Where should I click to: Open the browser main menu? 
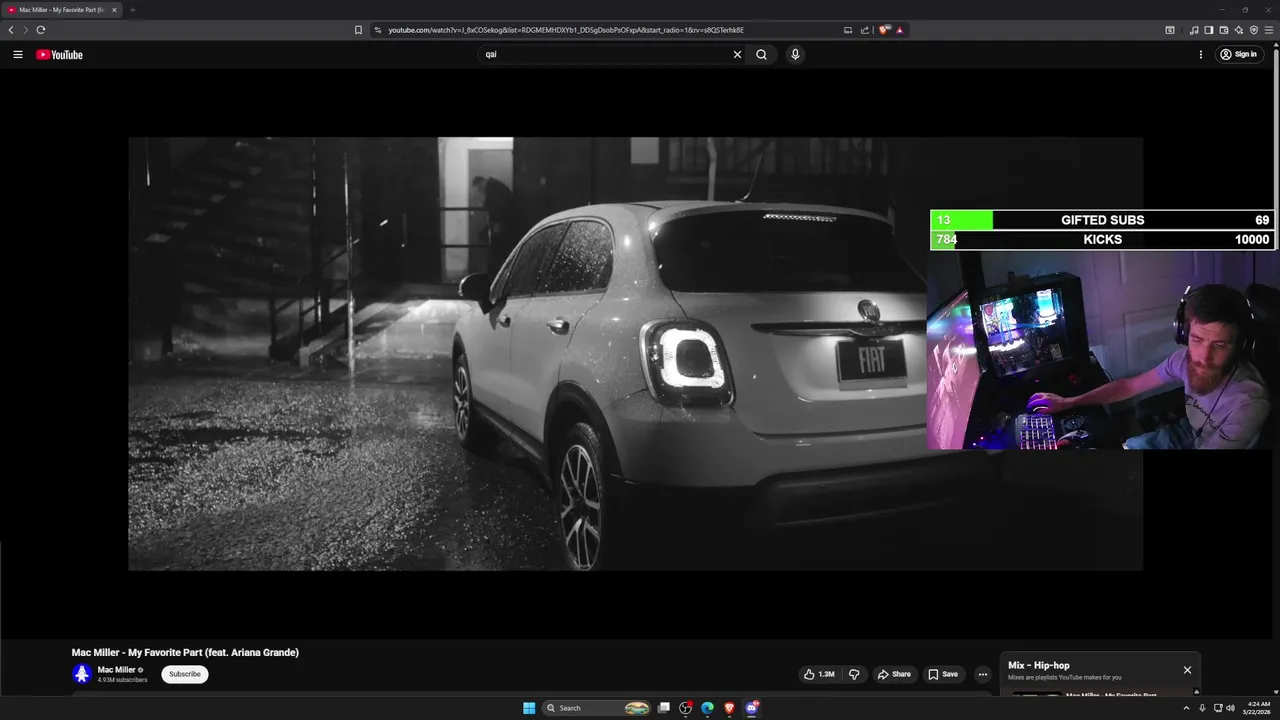pos(1269,30)
